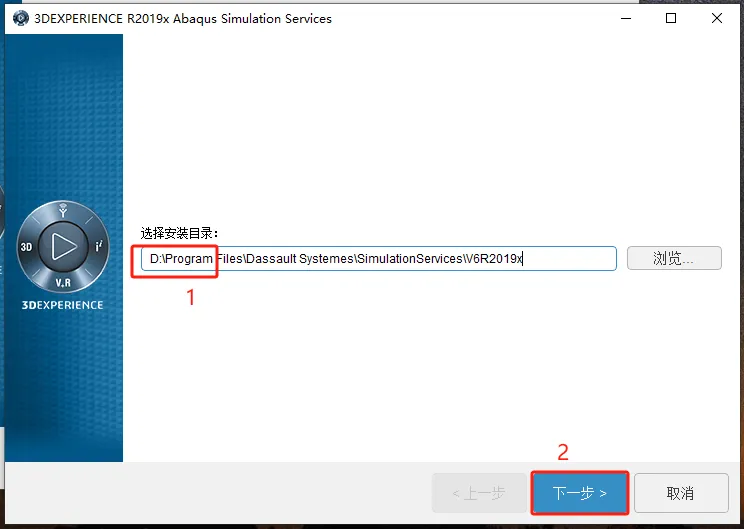
Task: Maximize the installer window
Action: pyautogui.click(x=671, y=19)
